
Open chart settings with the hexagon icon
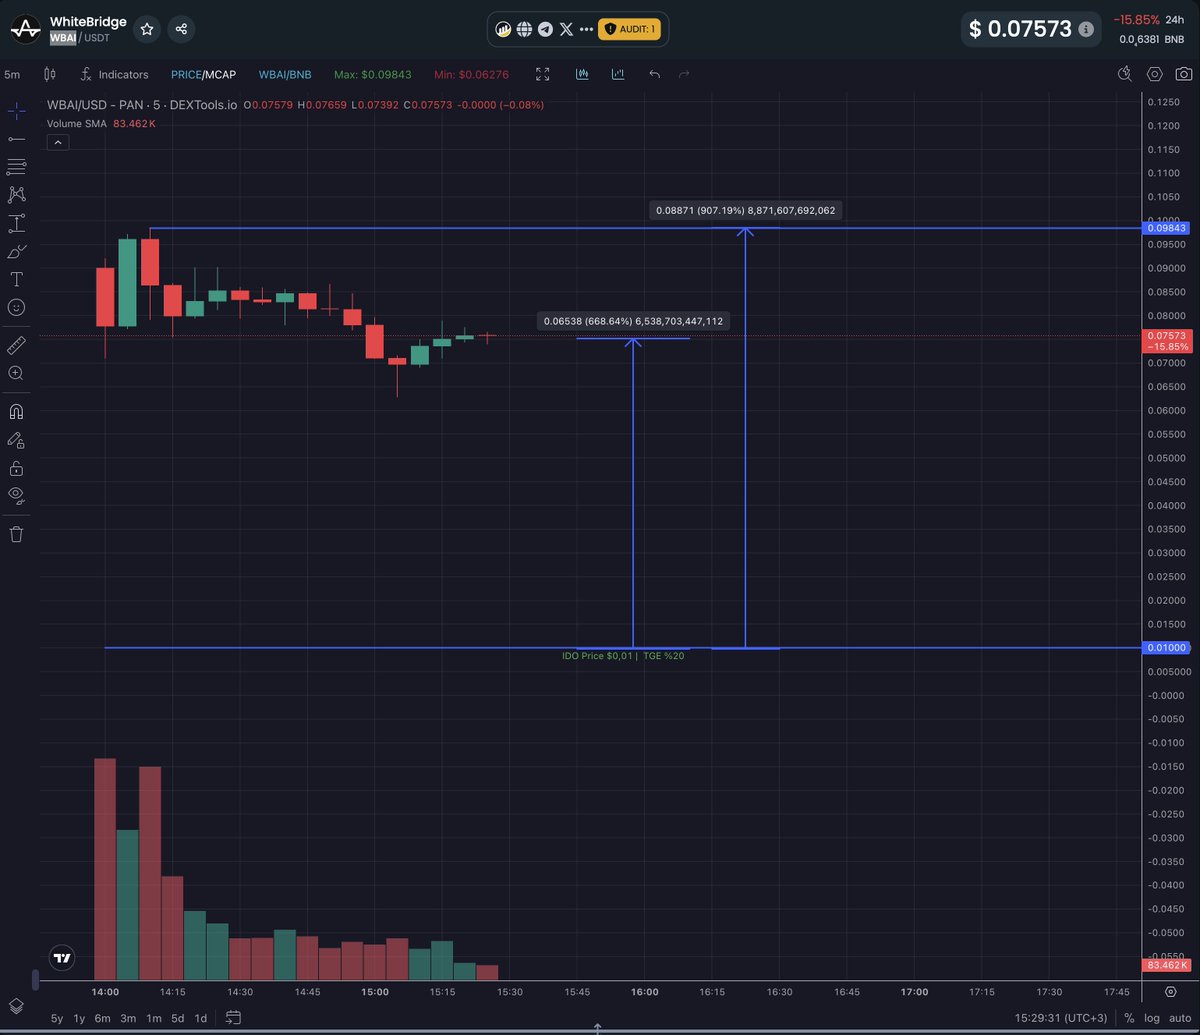[x=1155, y=74]
